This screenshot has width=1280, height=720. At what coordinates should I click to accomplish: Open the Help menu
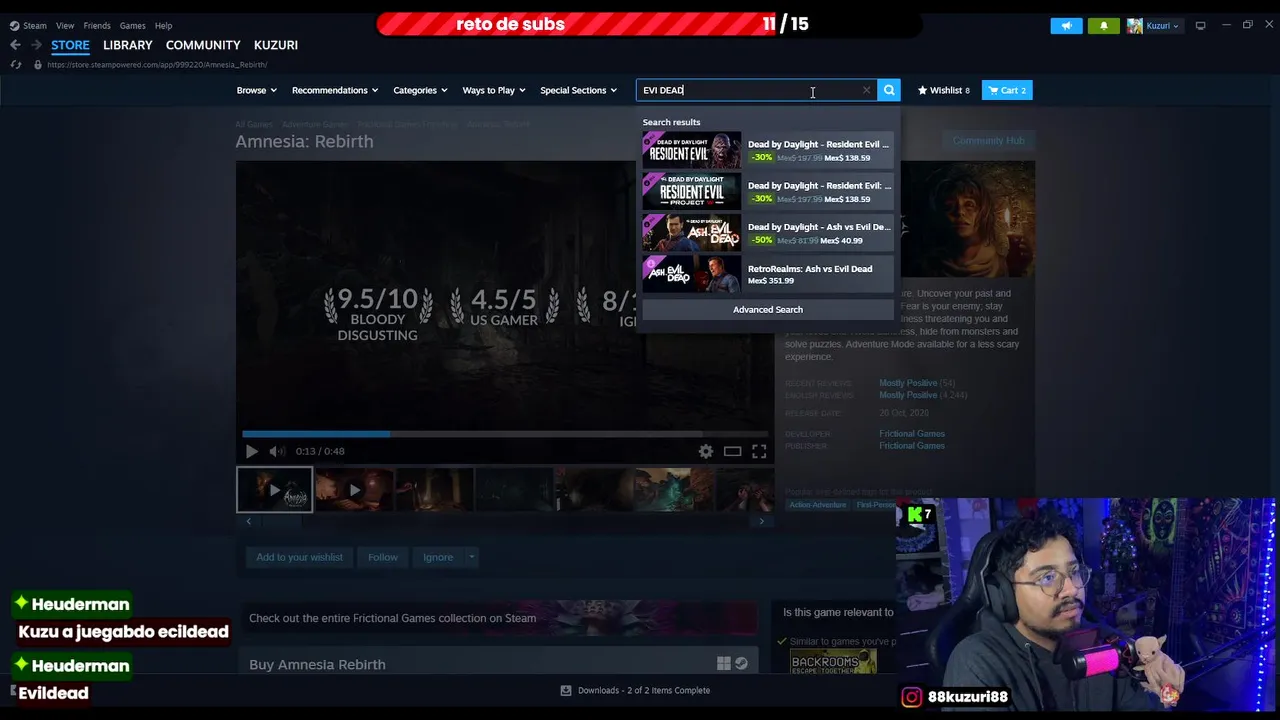[163, 26]
